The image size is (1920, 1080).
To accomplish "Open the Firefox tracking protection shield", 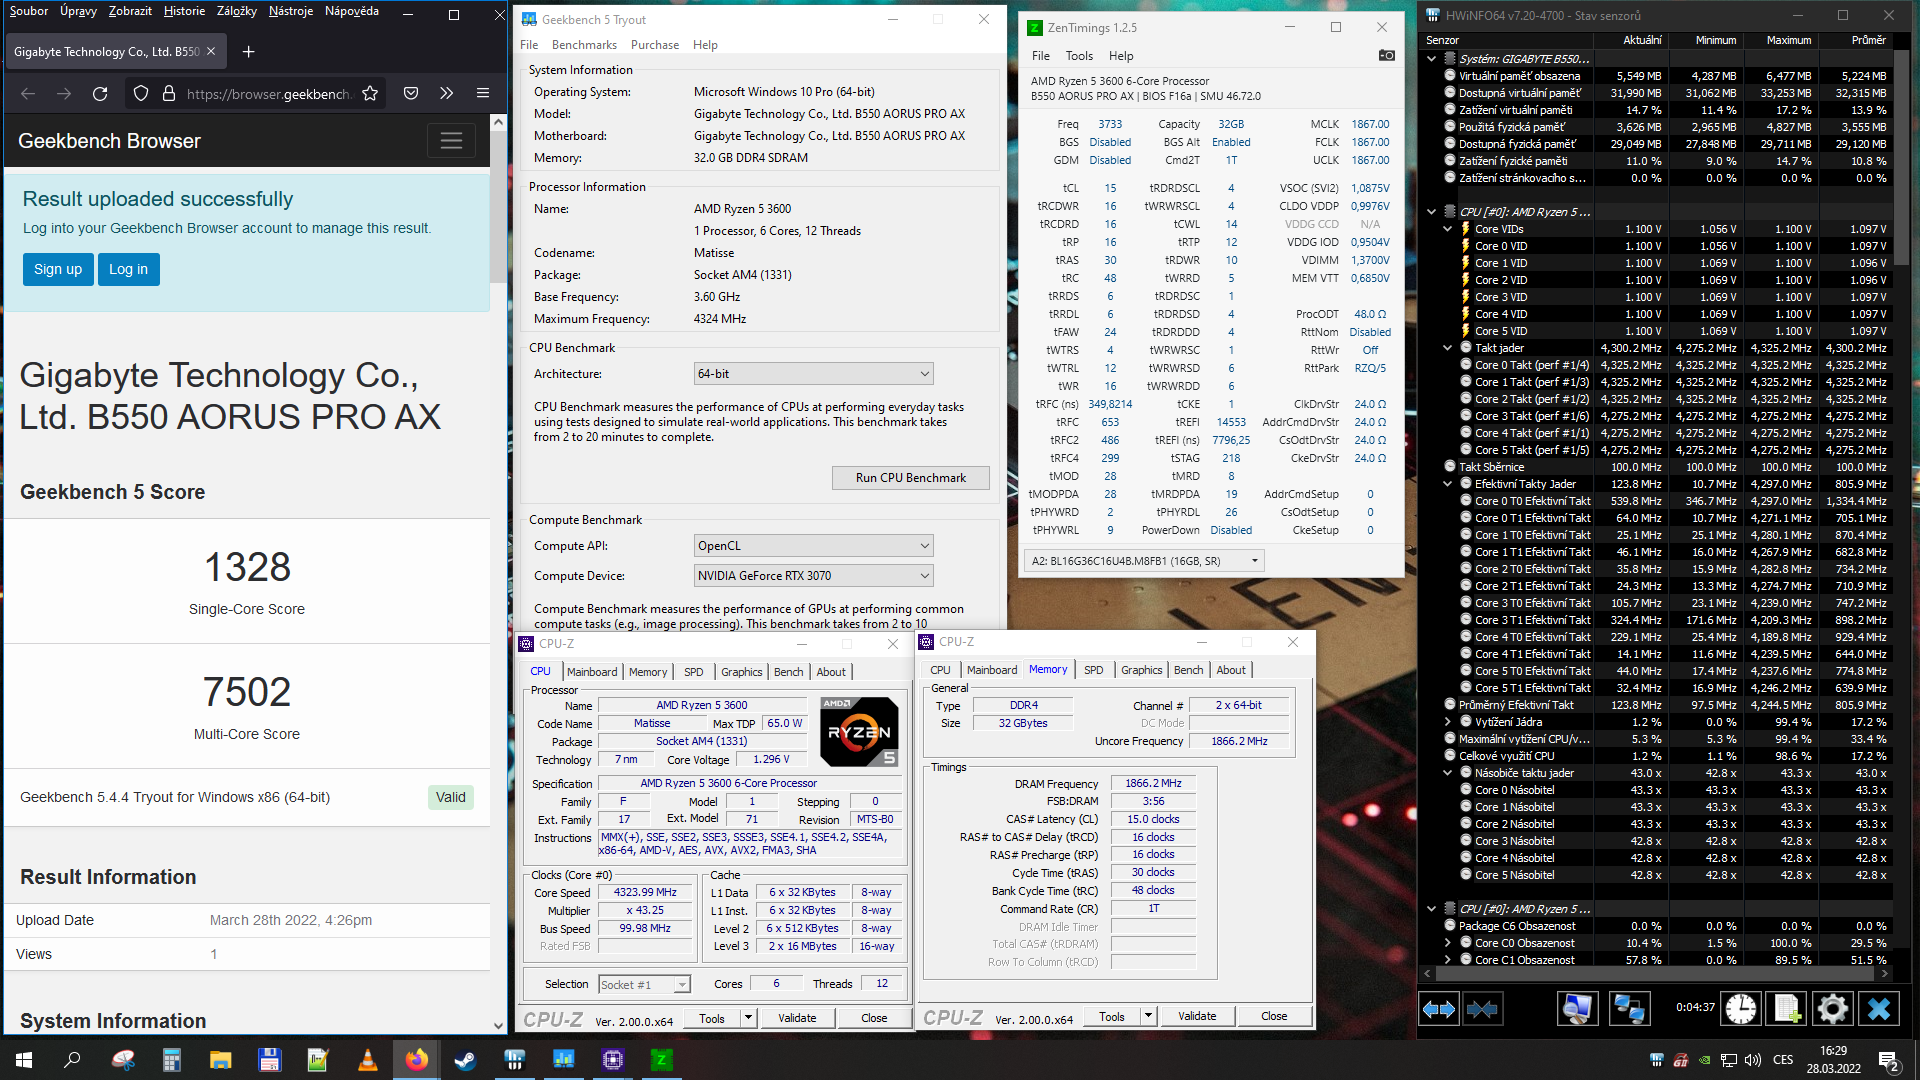I will [141, 93].
